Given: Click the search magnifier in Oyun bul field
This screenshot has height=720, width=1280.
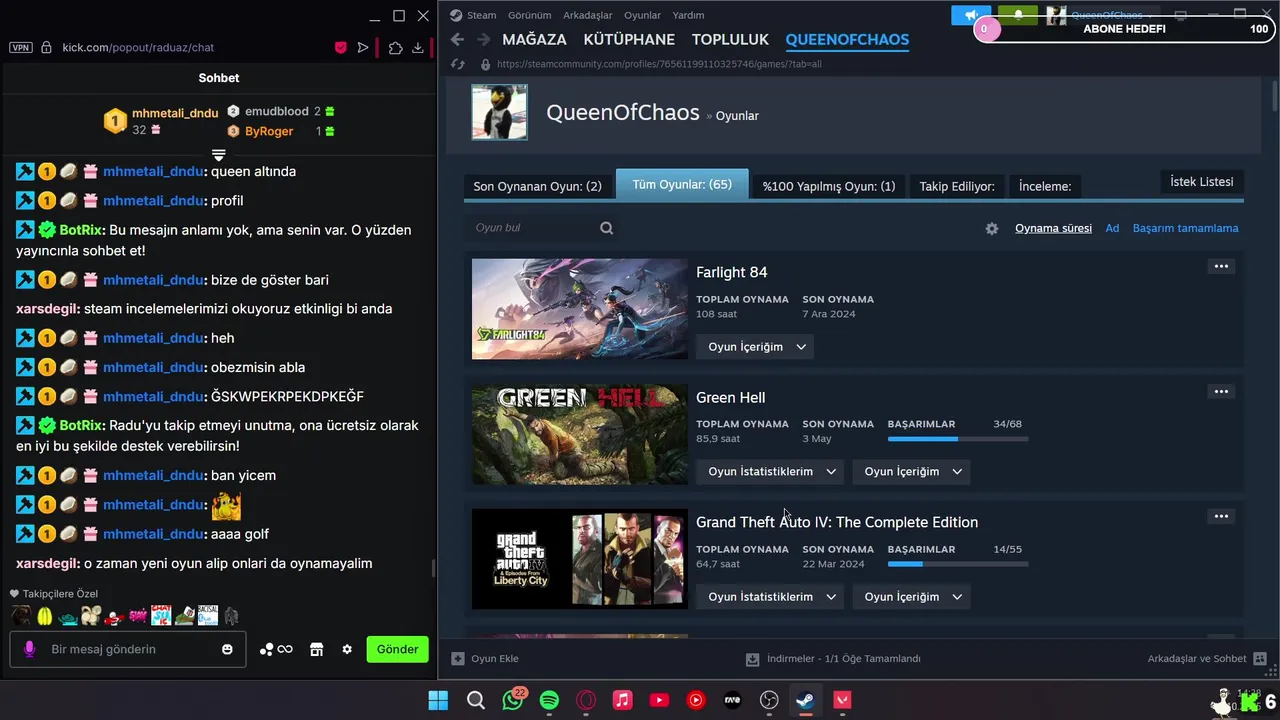Looking at the screenshot, I should (606, 228).
